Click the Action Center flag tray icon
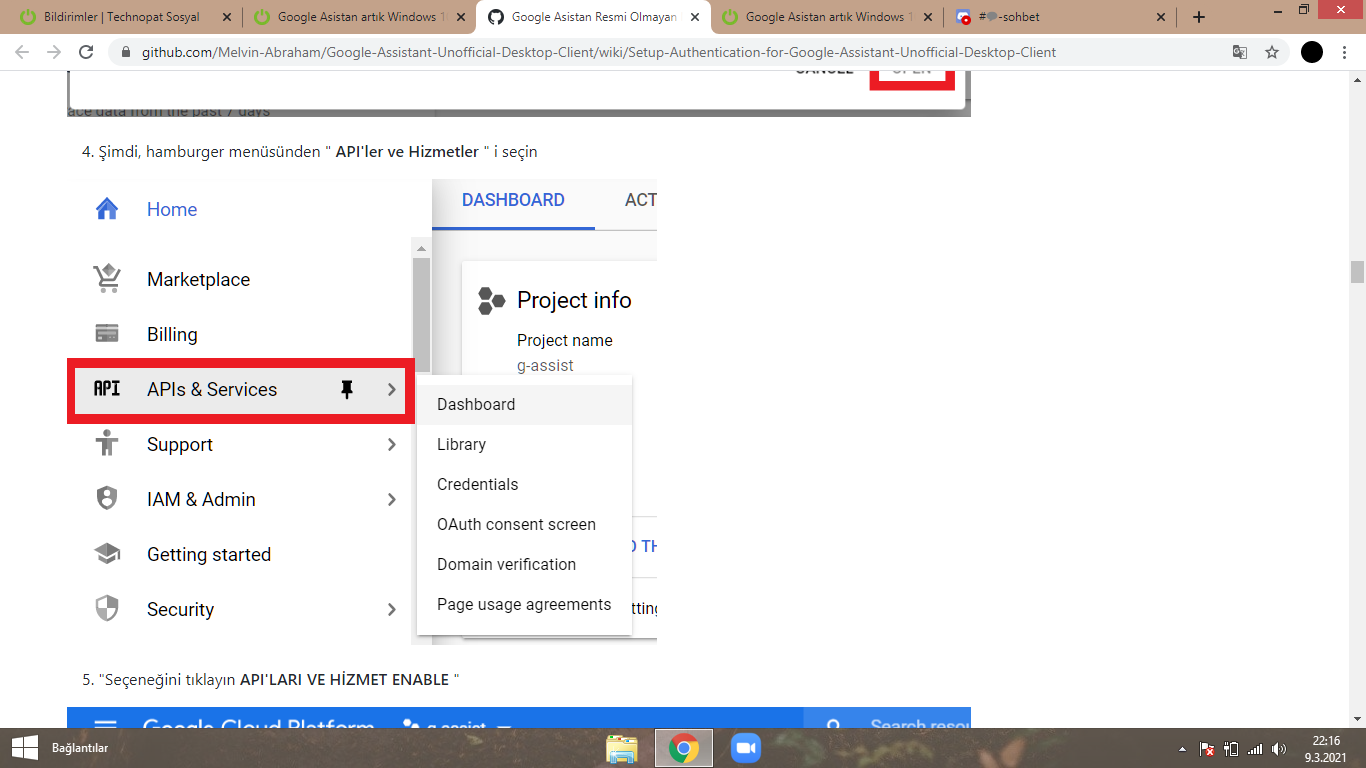Screen dimensions: 1366x768 1207,749
